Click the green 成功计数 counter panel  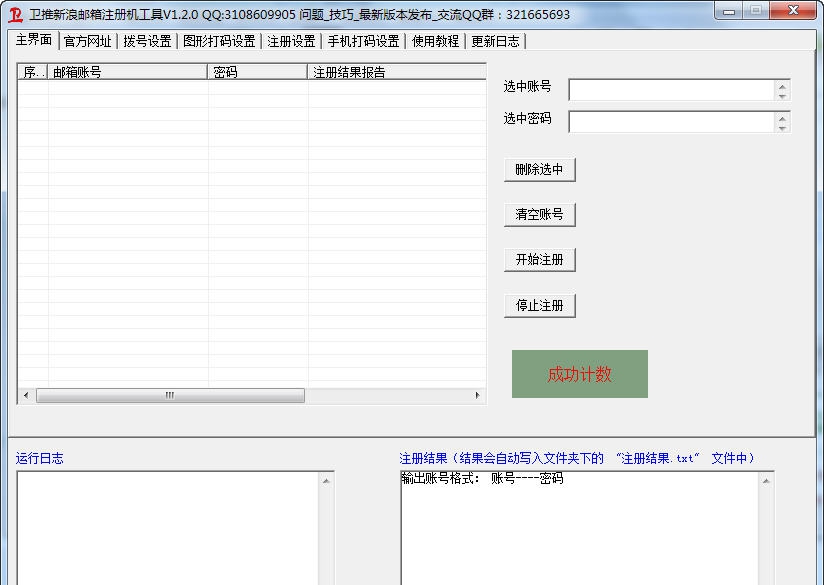[x=579, y=374]
